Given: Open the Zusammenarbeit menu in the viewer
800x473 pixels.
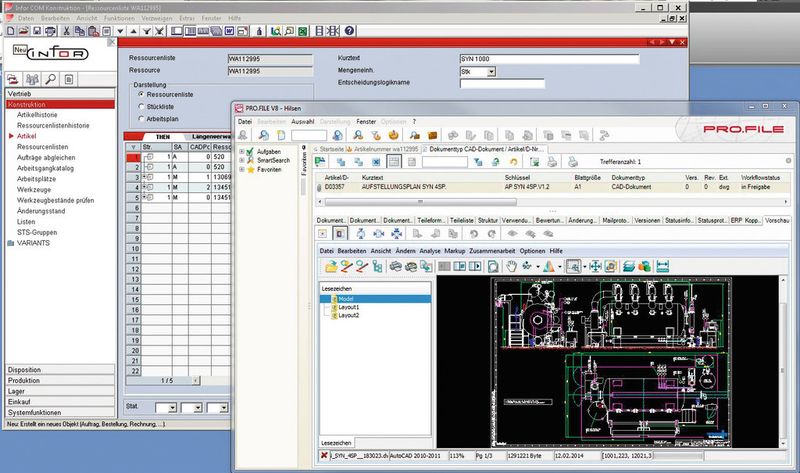Looking at the screenshot, I should pyautogui.click(x=492, y=251).
